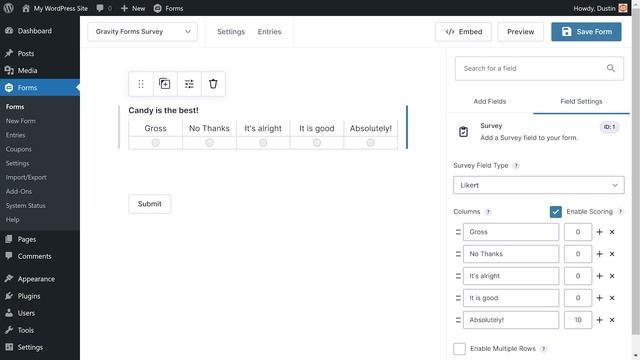Open the Entries tab in form header
Viewport: 640px width, 360px height.
point(269,31)
